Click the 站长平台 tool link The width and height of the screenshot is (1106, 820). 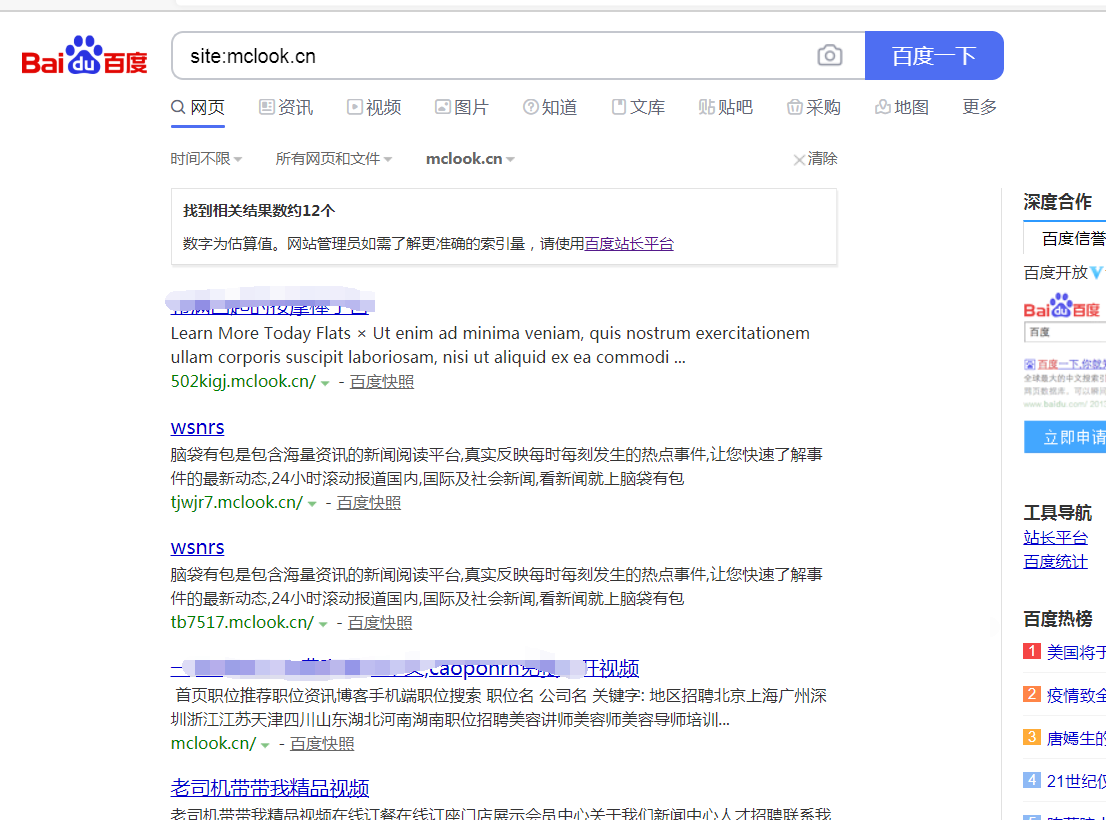point(1056,537)
